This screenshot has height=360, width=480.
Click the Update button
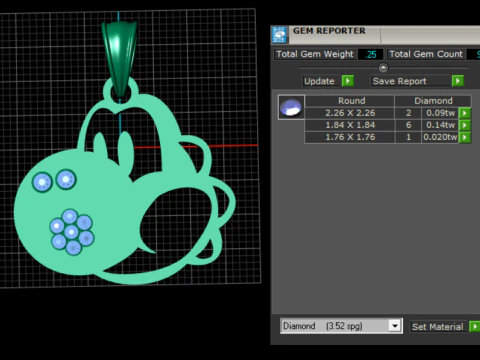pos(322,81)
